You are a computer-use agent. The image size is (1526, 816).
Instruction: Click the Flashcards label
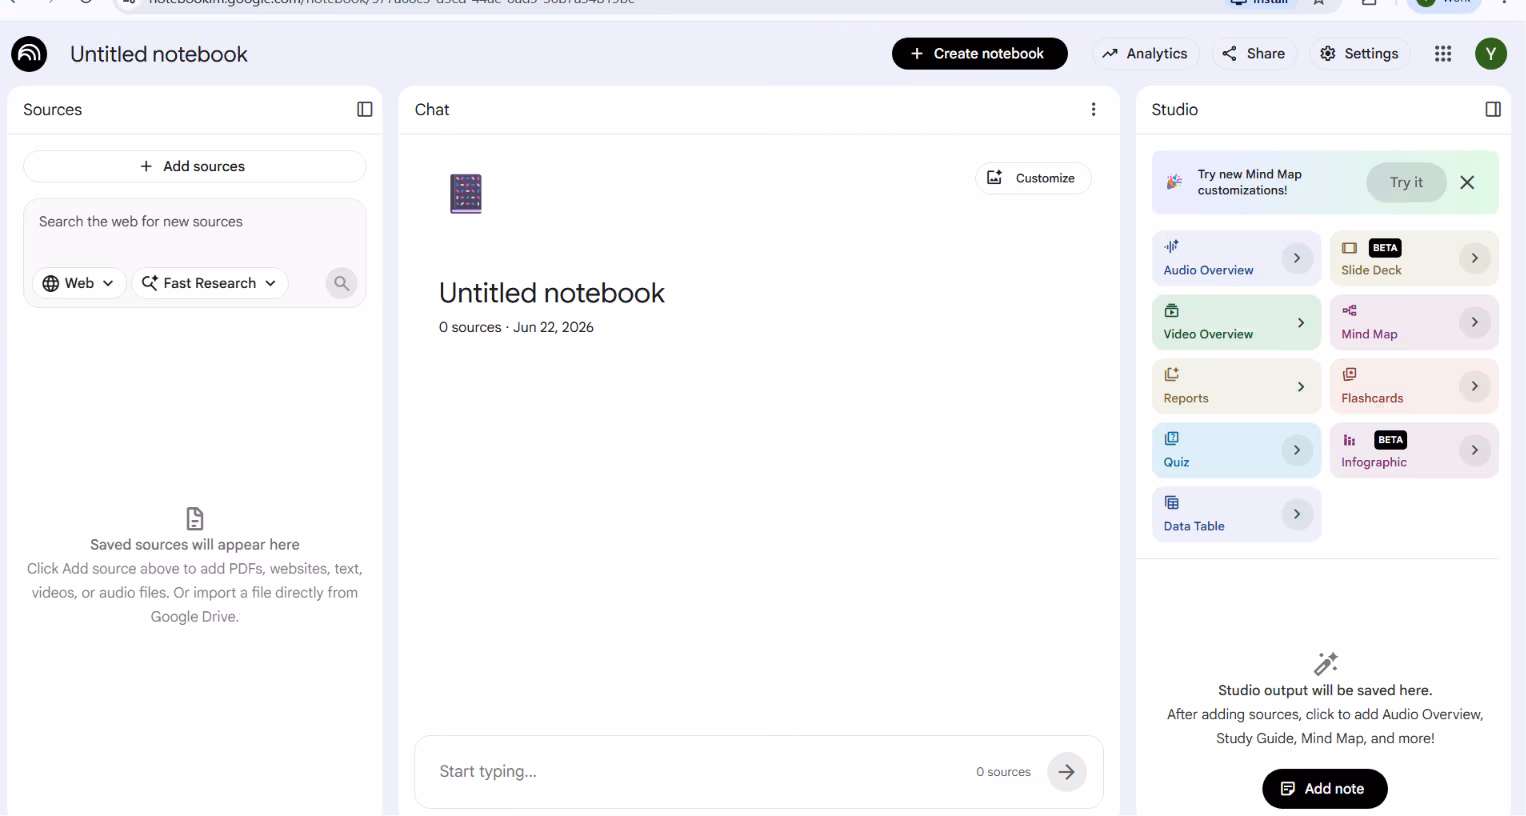pyautogui.click(x=1372, y=398)
